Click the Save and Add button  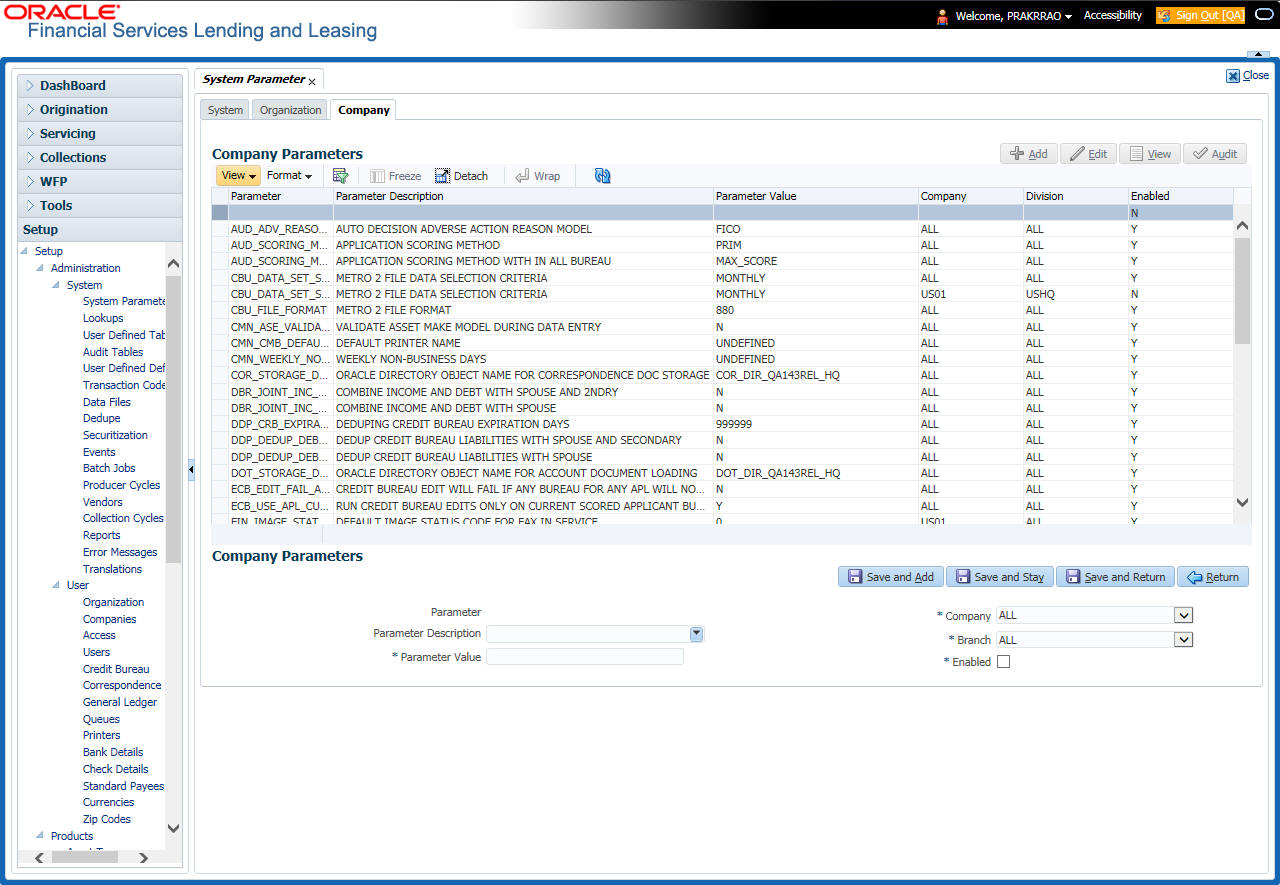coord(890,577)
